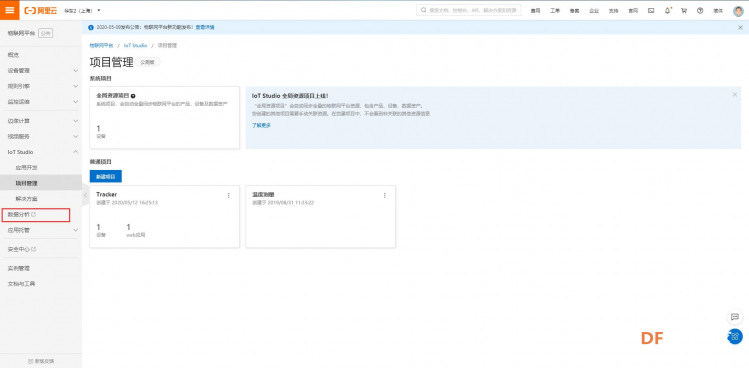Open 企业 in the top navigation
This screenshot has height=368, width=749.
(594, 11)
